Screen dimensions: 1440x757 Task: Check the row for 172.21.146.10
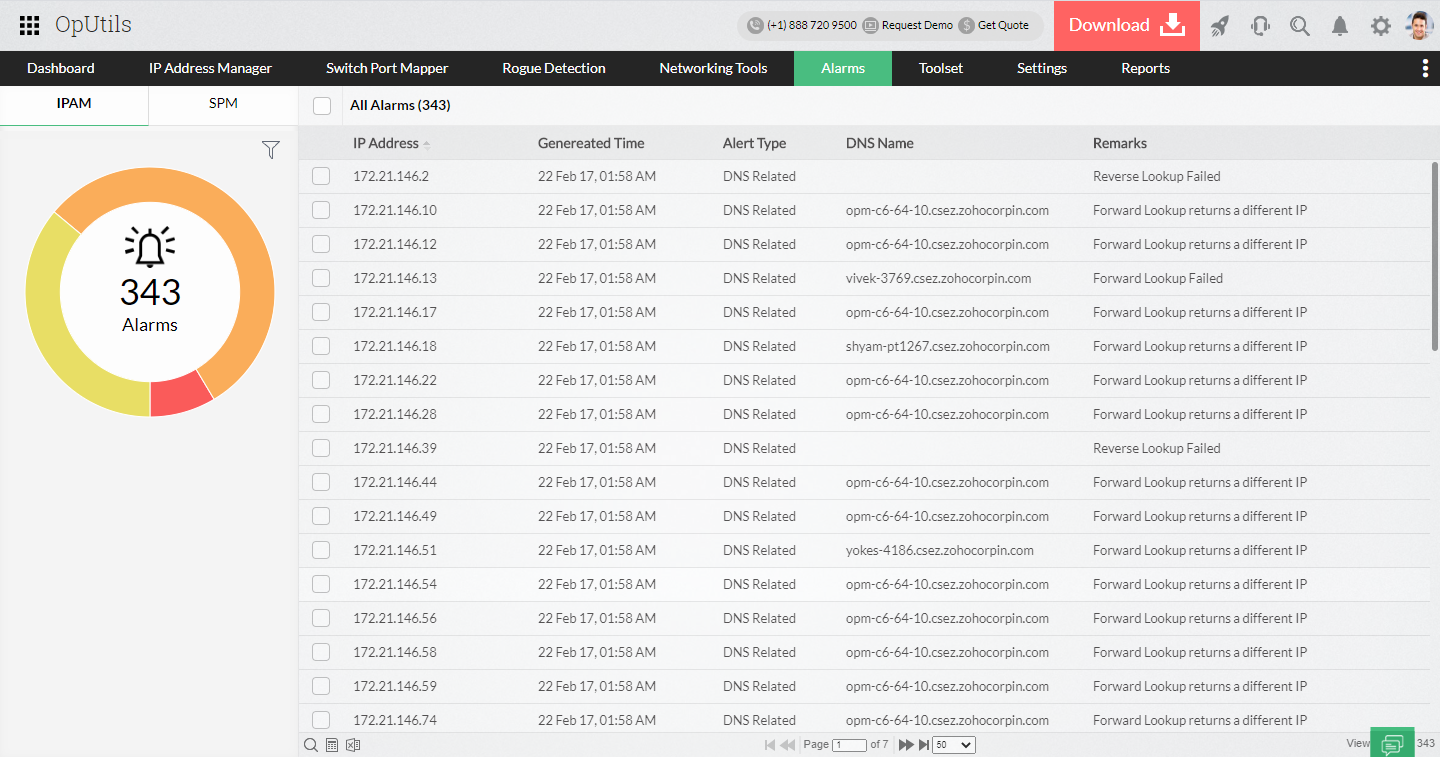(x=321, y=210)
